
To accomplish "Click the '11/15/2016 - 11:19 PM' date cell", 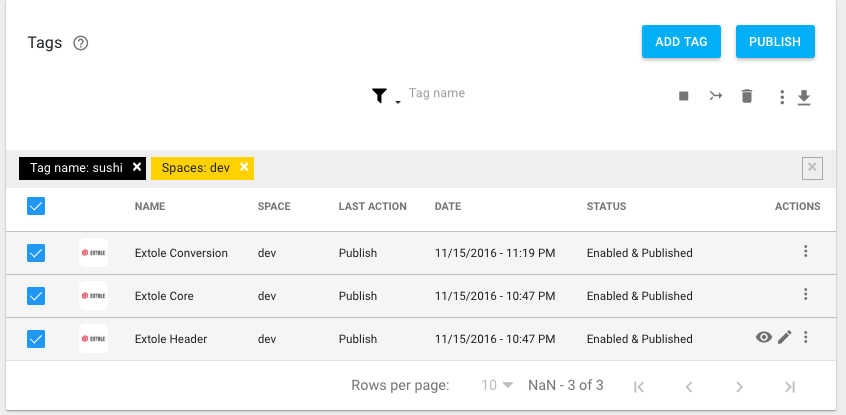I will coord(495,253).
